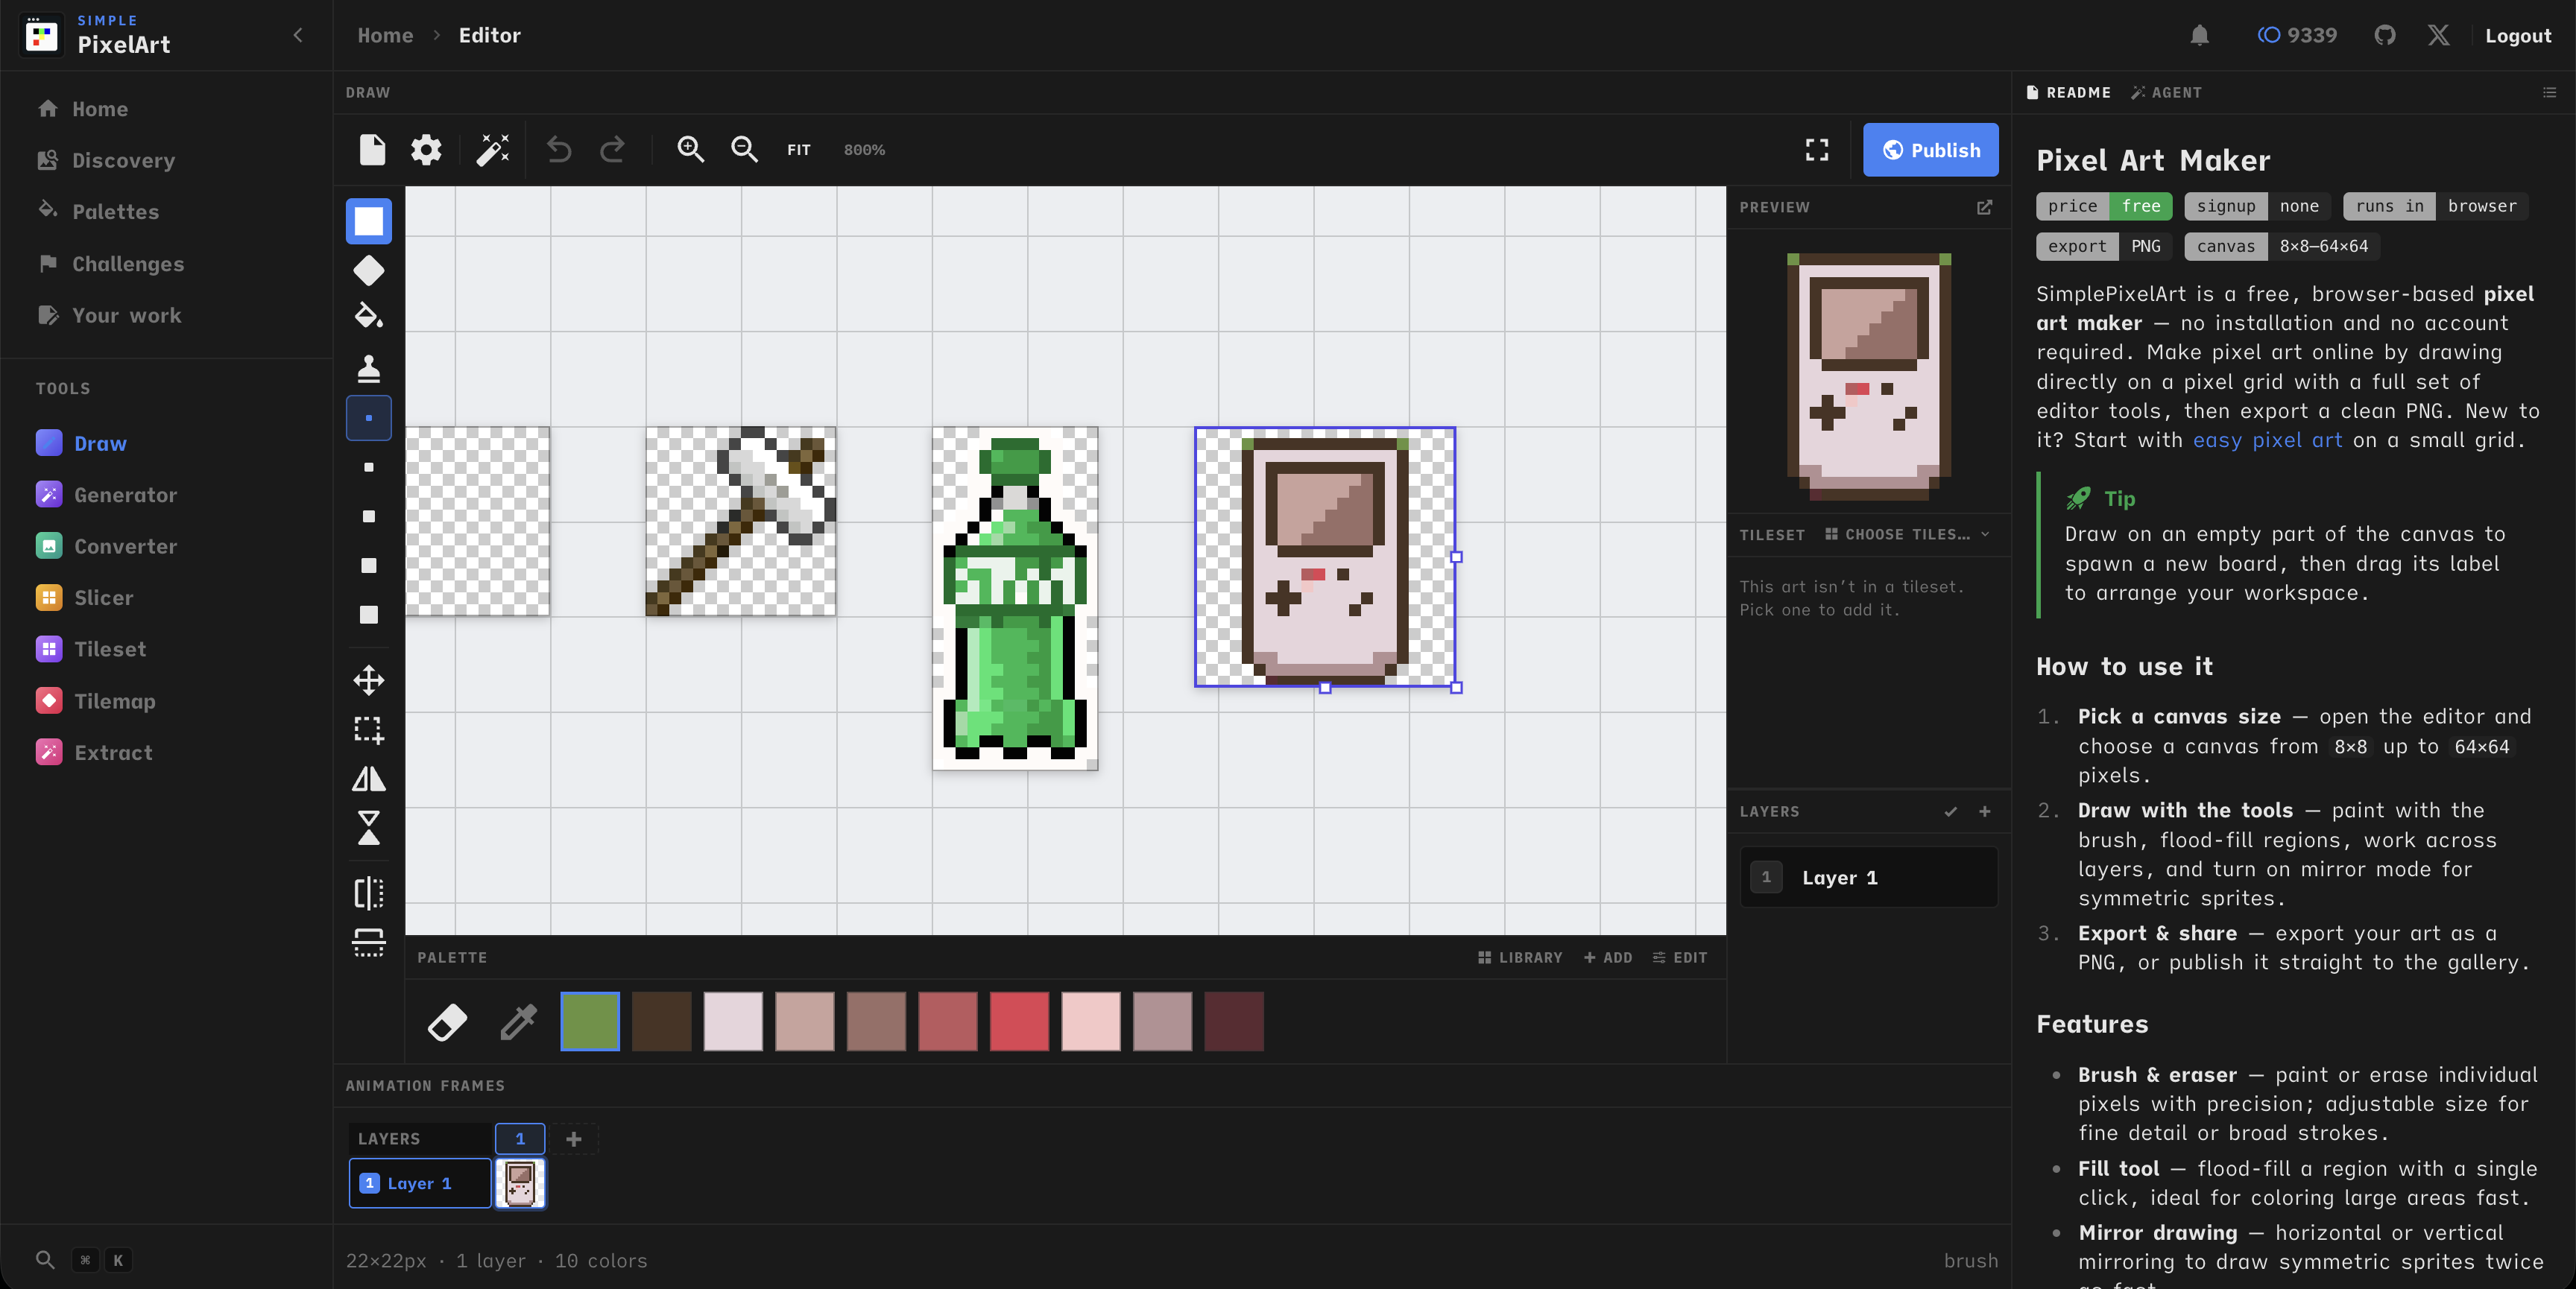Open the canvas settings gear
The width and height of the screenshot is (2576, 1289).
(x=426, y=150)
